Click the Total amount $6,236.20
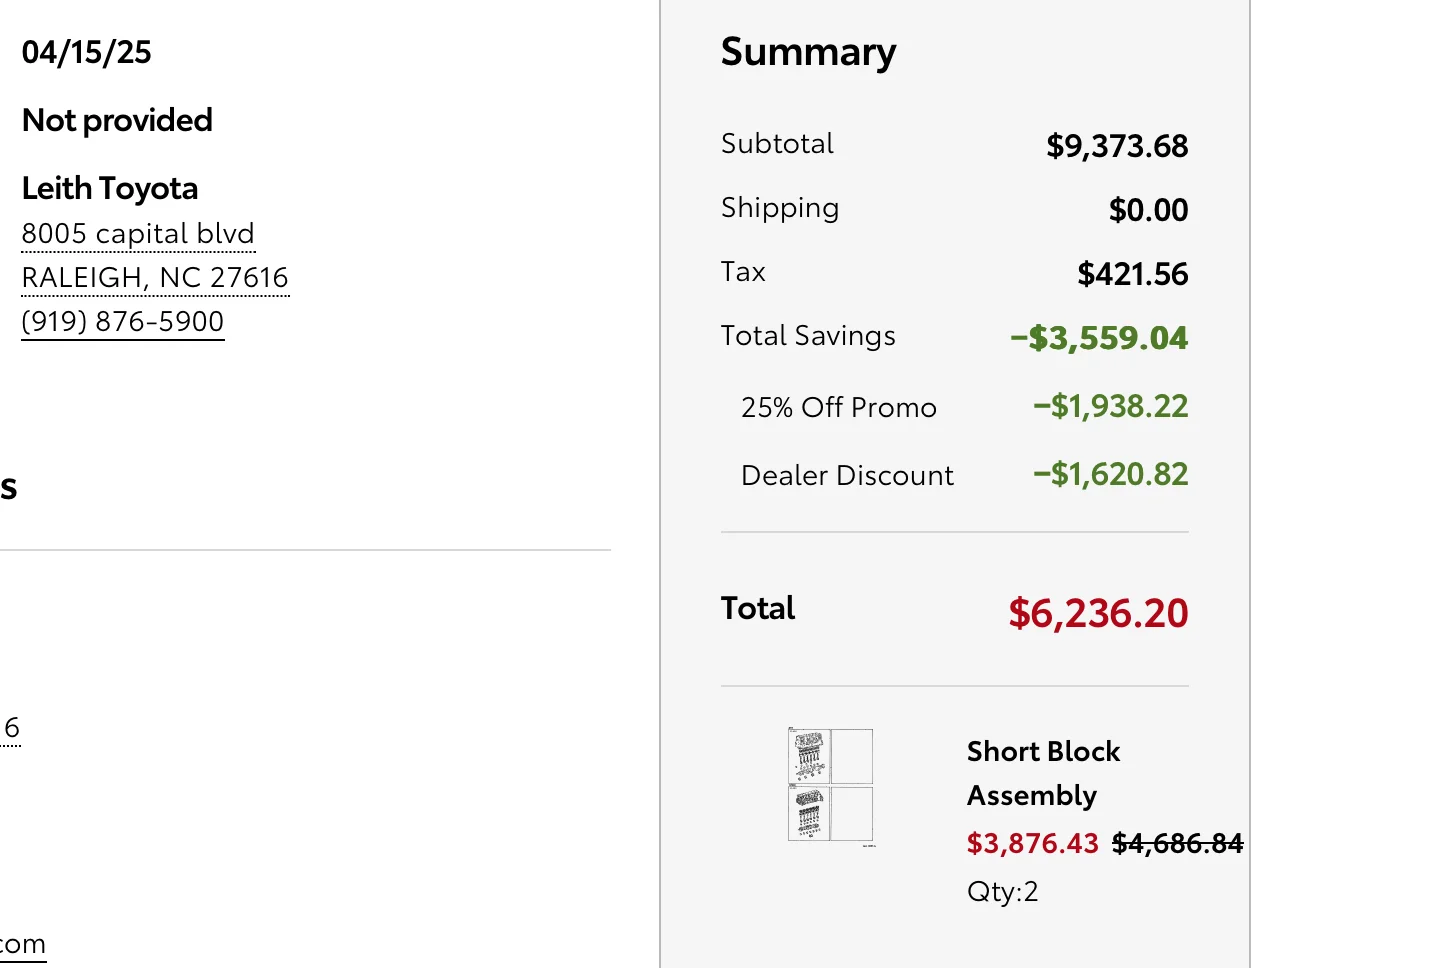 tap(1097, 613)
